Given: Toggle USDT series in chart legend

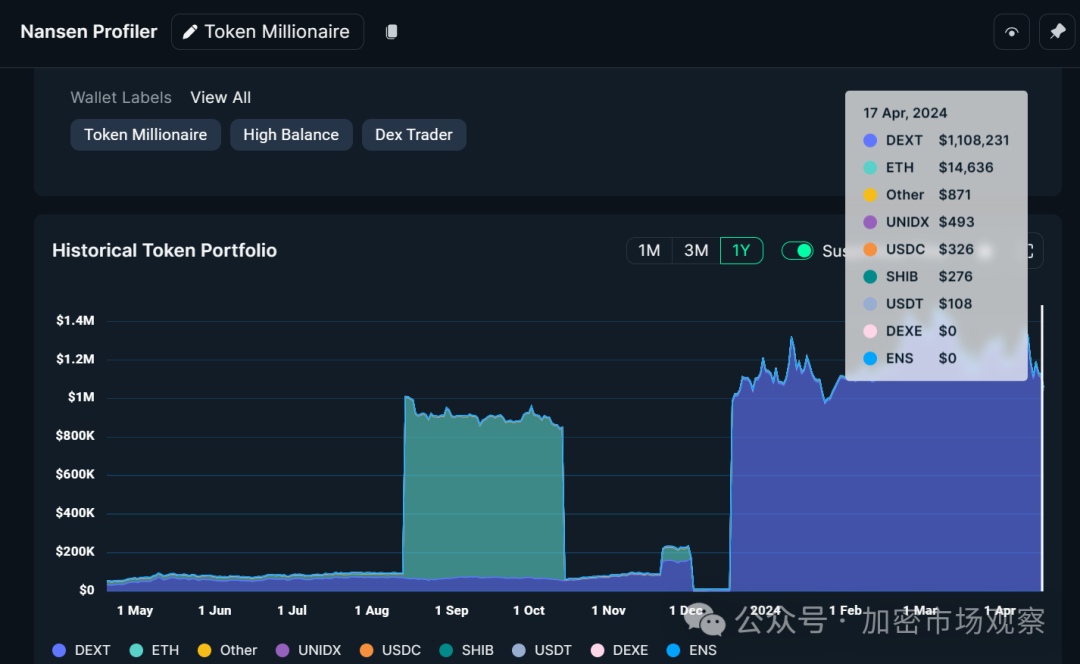Looking at the screenshot, I should (x=542, y=650).
